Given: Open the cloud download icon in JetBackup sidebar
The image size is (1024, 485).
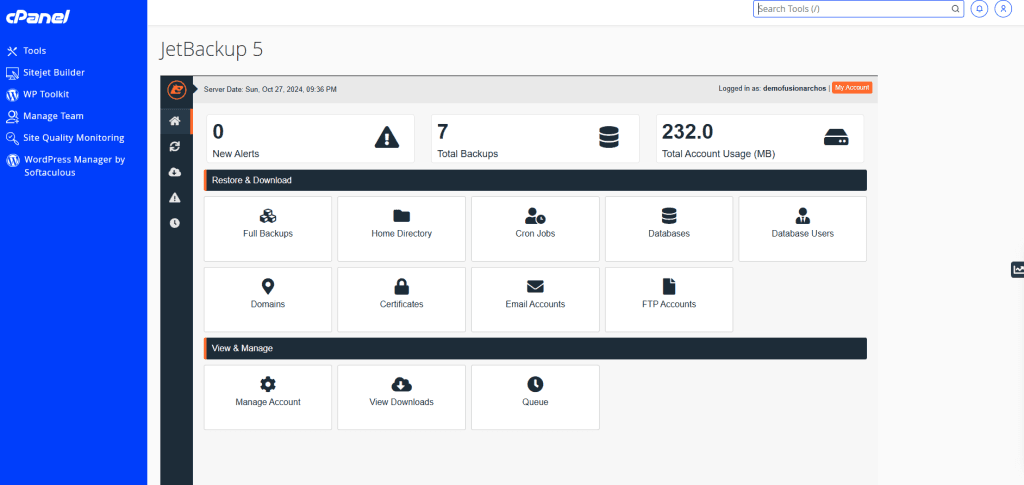Looking at the screenshot, I should pyautogui.click(x=175, y=172).
